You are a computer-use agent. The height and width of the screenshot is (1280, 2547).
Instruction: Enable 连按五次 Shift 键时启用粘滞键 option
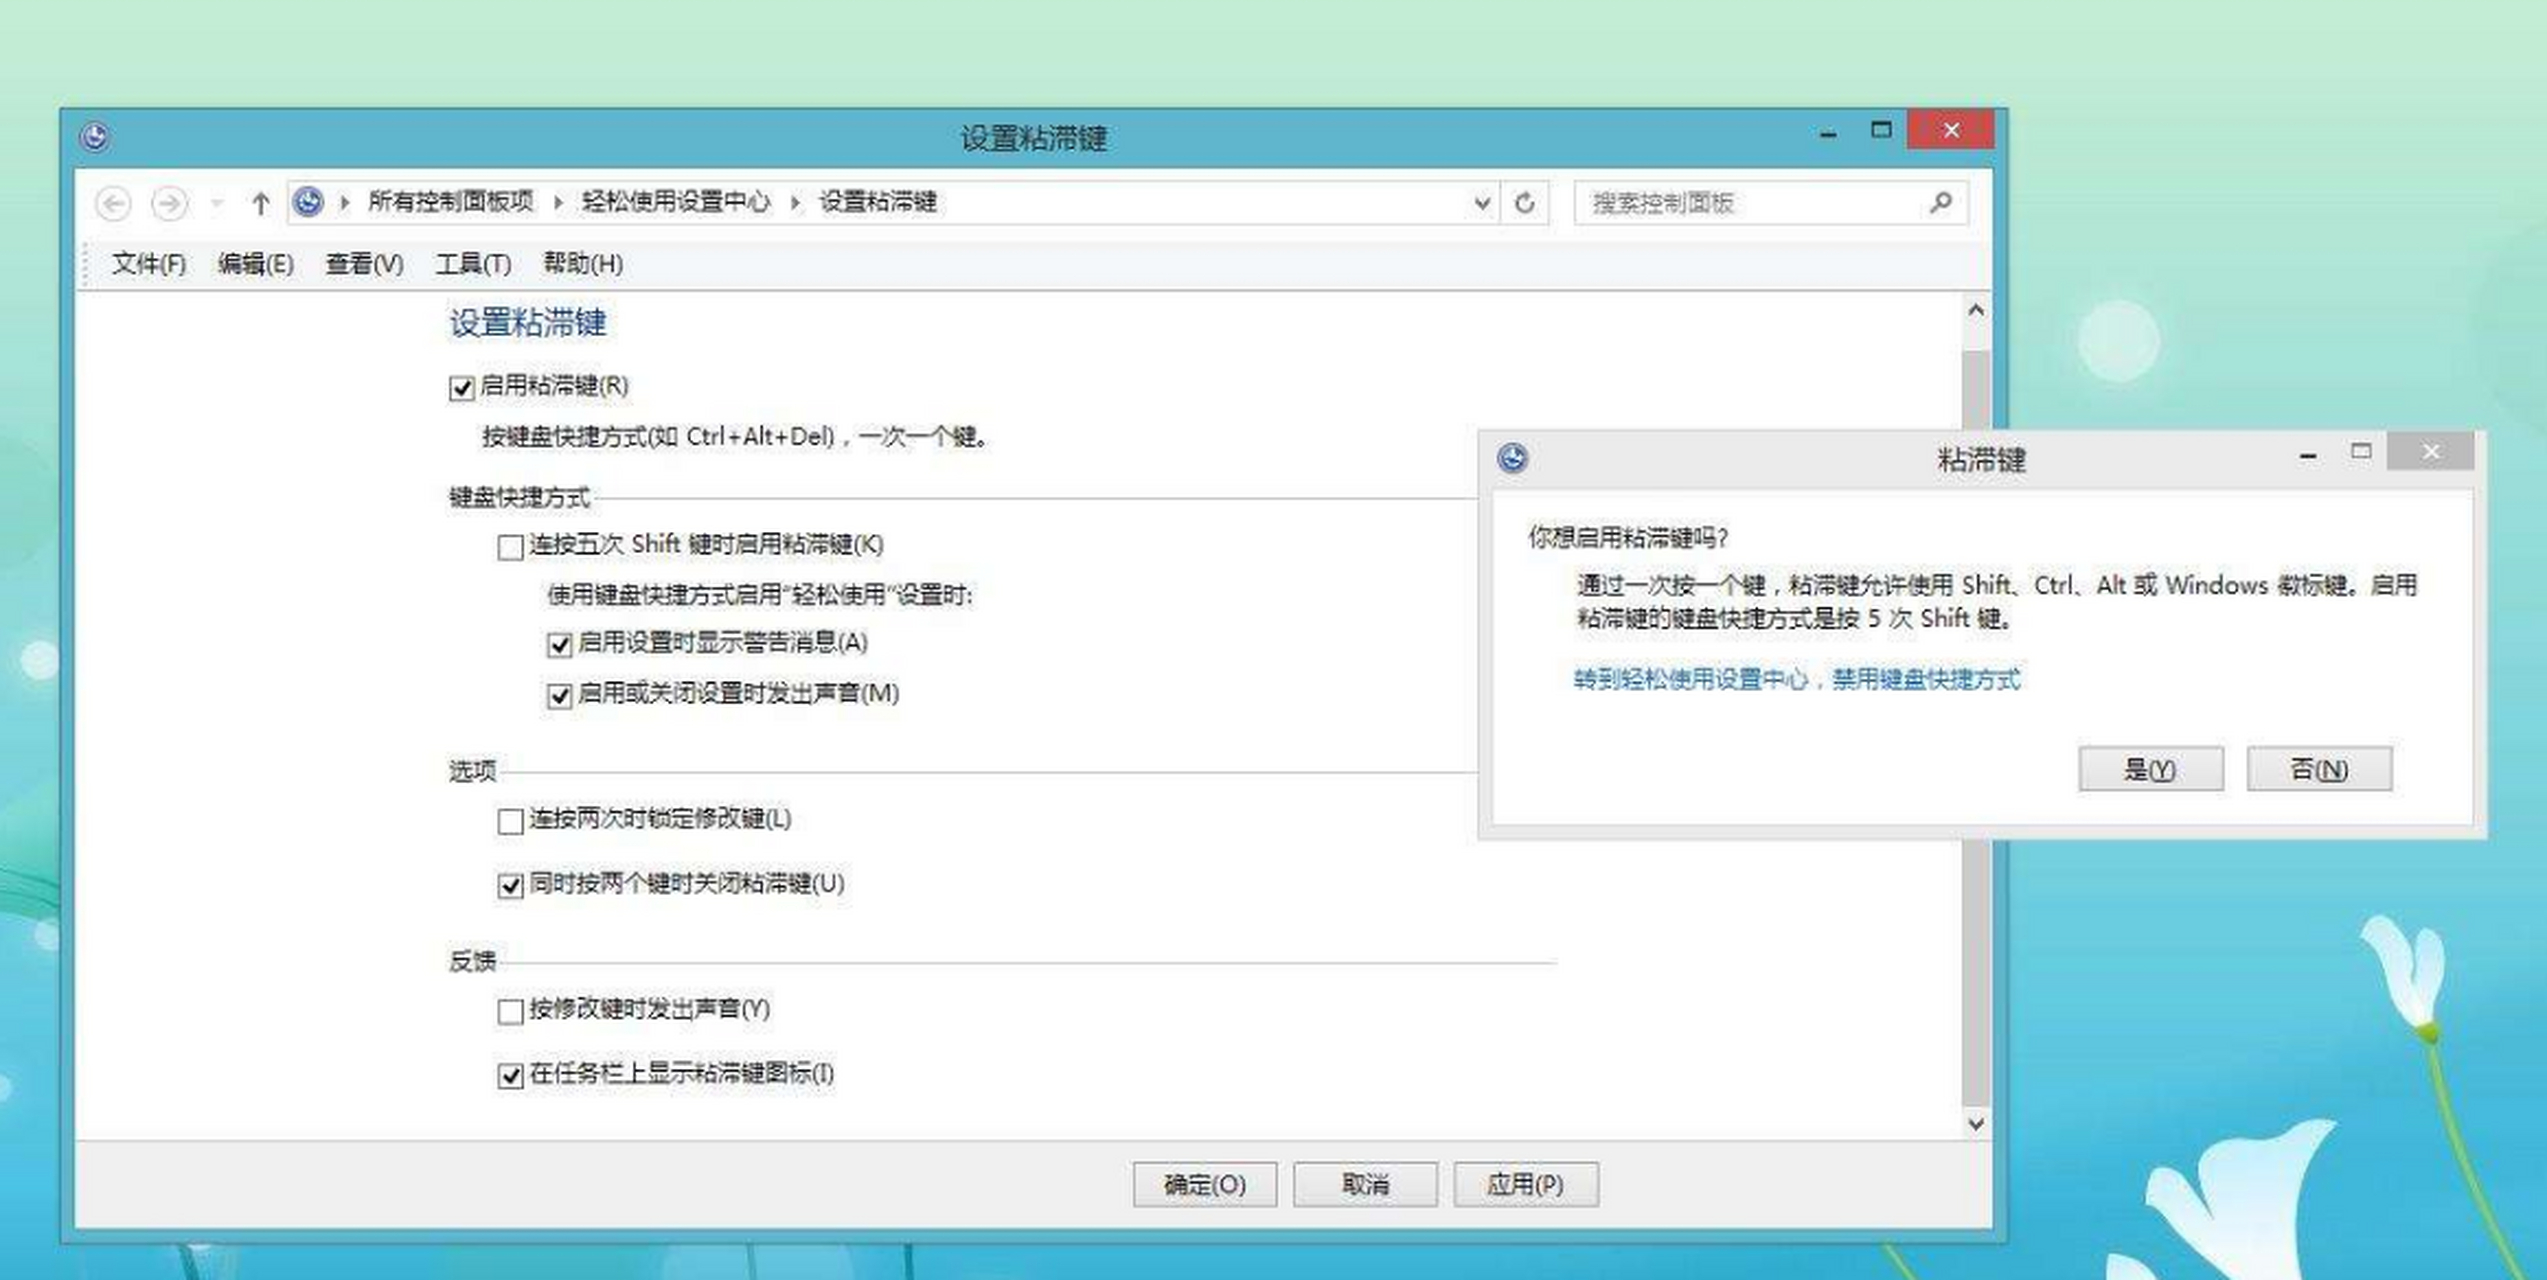click(510, 547)
